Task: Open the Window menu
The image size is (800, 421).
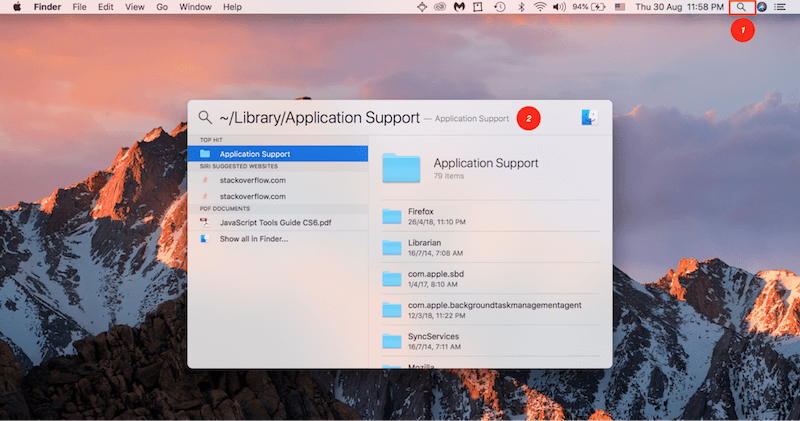Action: click(195, 7)
